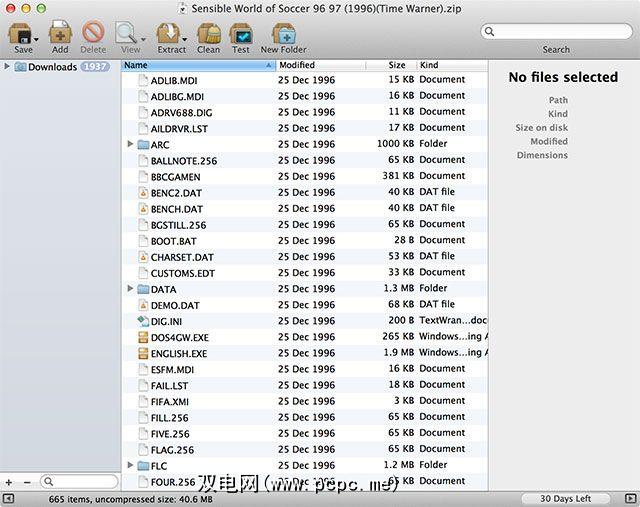This screenshot has height=507, width=640.
Task: Open the View dropdown arrow
Action: pyautogui.click(x=143, y=40)
